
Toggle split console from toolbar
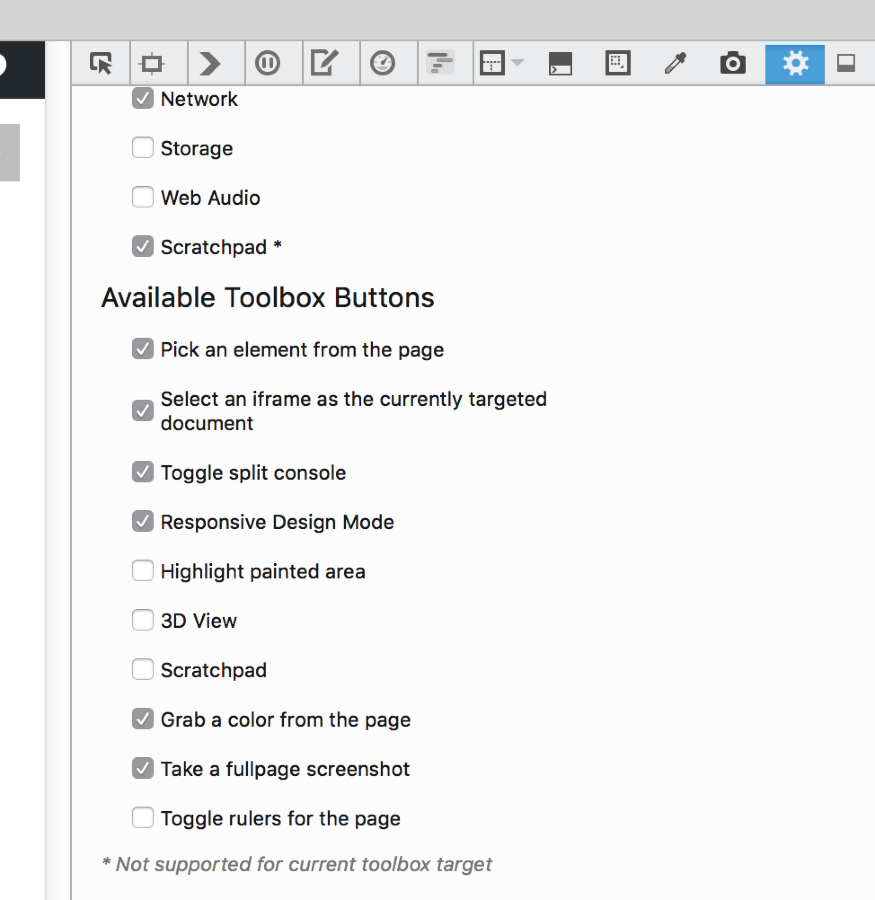pyautogui.click(x=560, y=64)
